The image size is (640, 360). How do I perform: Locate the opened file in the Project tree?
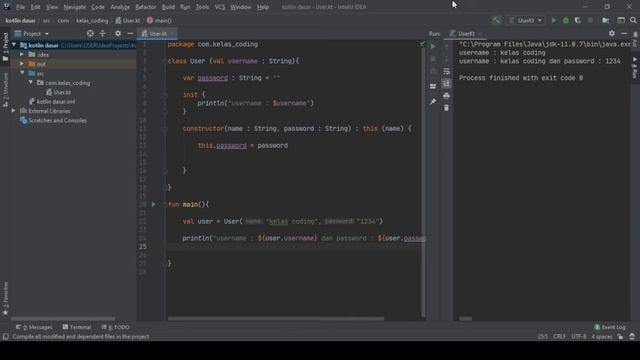[x=90, y=33]
